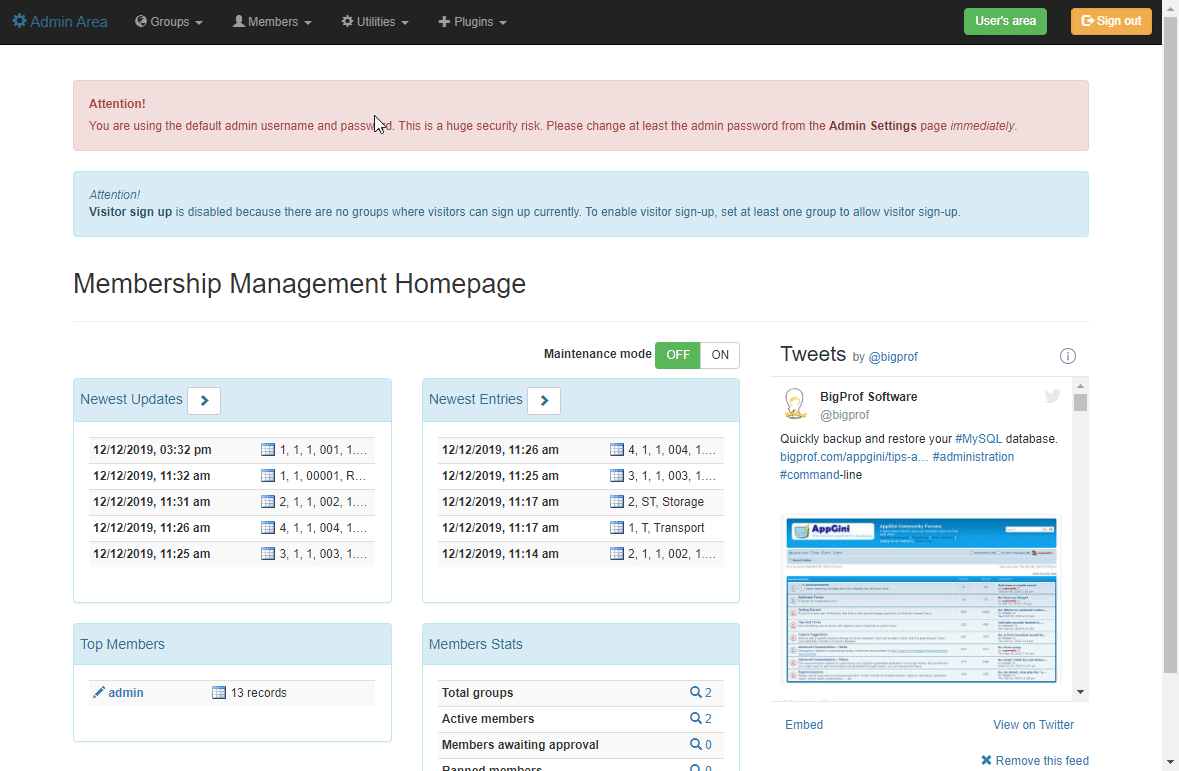
Task: Click table icon beside '1, T, Transport'
Action: [x=617, y=527]
